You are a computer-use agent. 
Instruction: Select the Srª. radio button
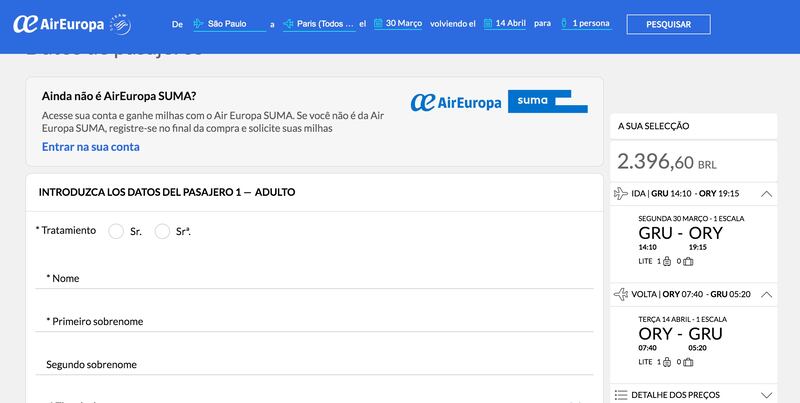163,231
